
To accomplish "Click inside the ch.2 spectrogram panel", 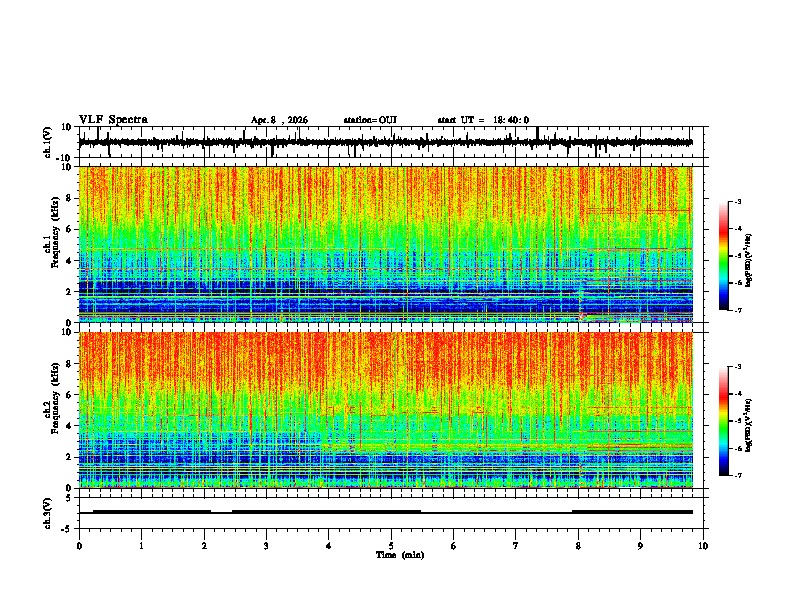I will (x=386, y=410).
